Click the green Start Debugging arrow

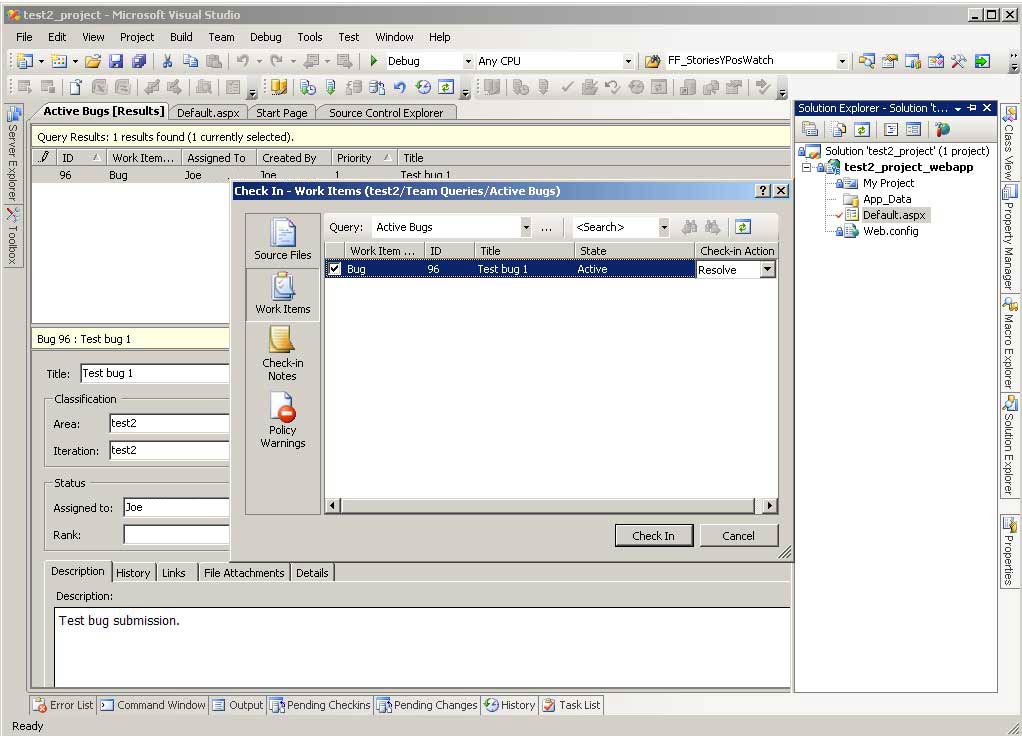coord(373,61)
